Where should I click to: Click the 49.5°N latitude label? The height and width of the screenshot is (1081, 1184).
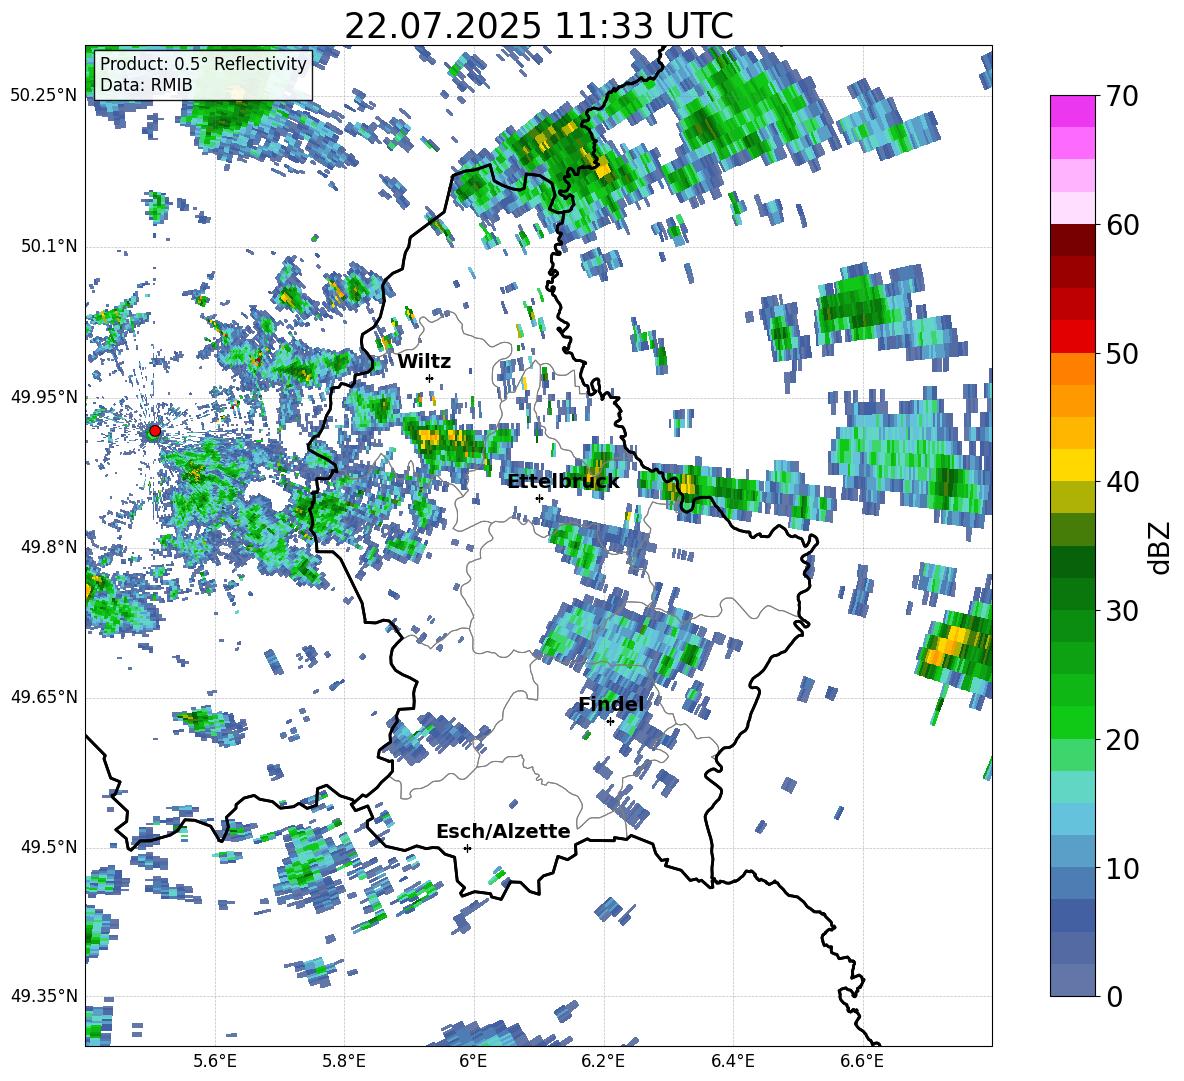click(x=48, y=847)
